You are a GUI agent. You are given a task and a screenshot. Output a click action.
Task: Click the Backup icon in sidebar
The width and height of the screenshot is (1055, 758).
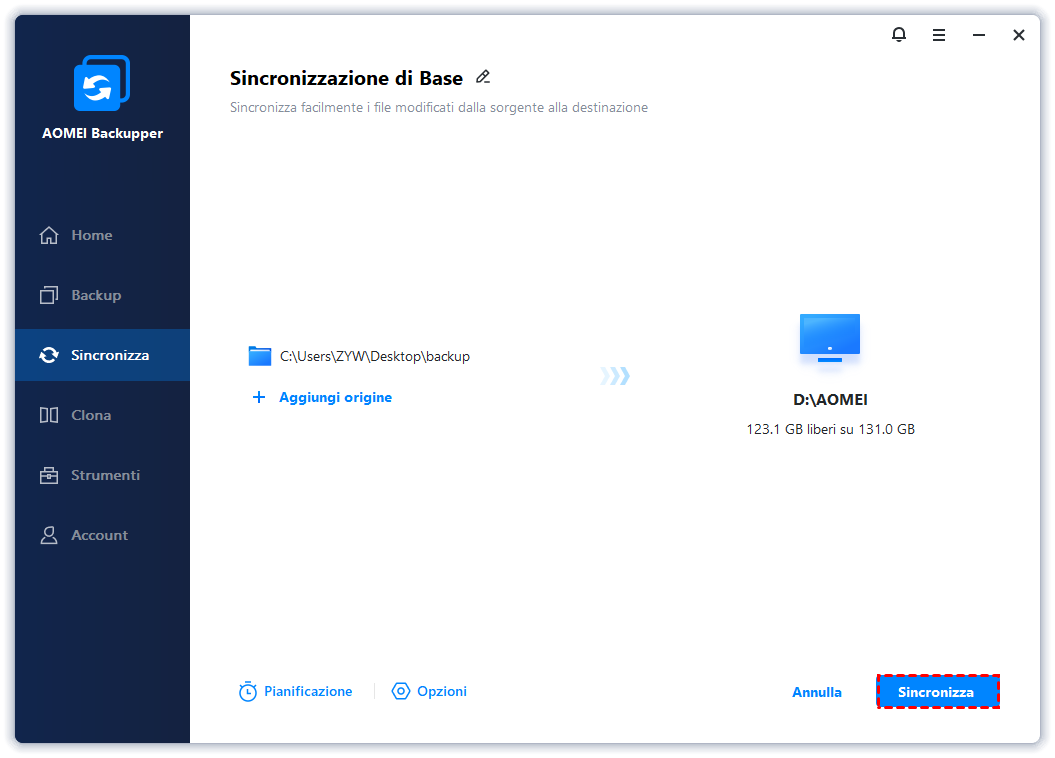tap(48, 295)
